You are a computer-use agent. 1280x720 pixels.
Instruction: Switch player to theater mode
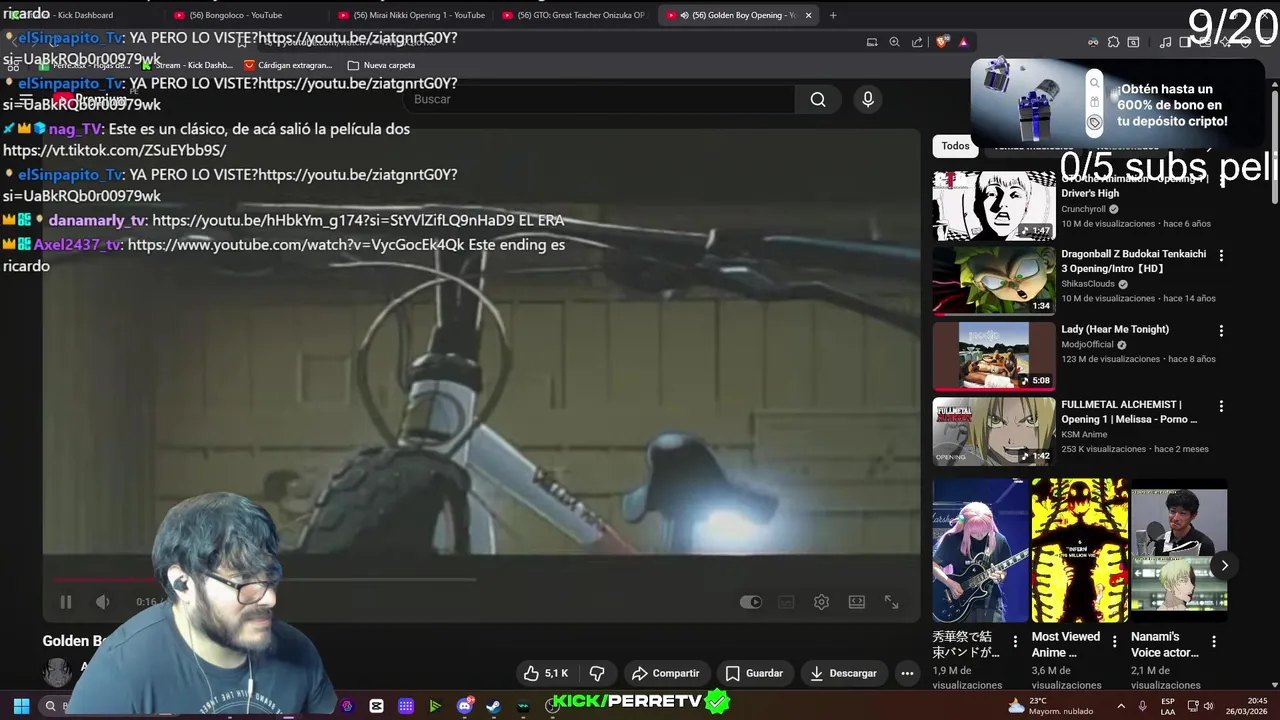click(857, 602)
